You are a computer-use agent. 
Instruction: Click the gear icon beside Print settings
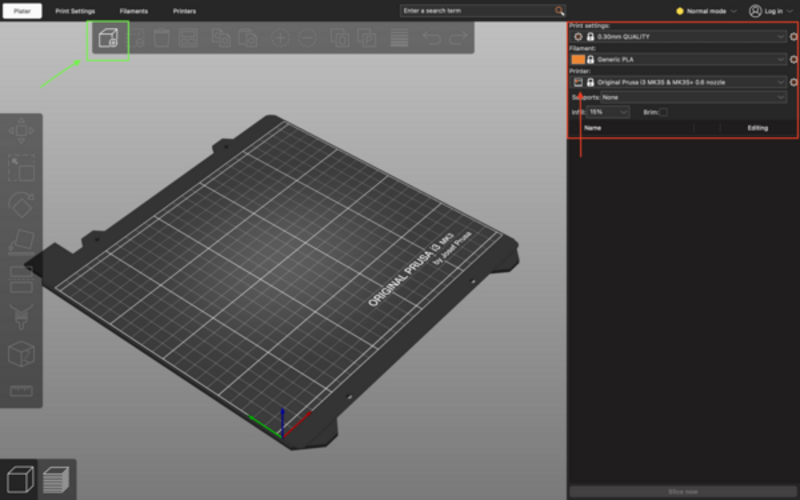click(793, 37)
